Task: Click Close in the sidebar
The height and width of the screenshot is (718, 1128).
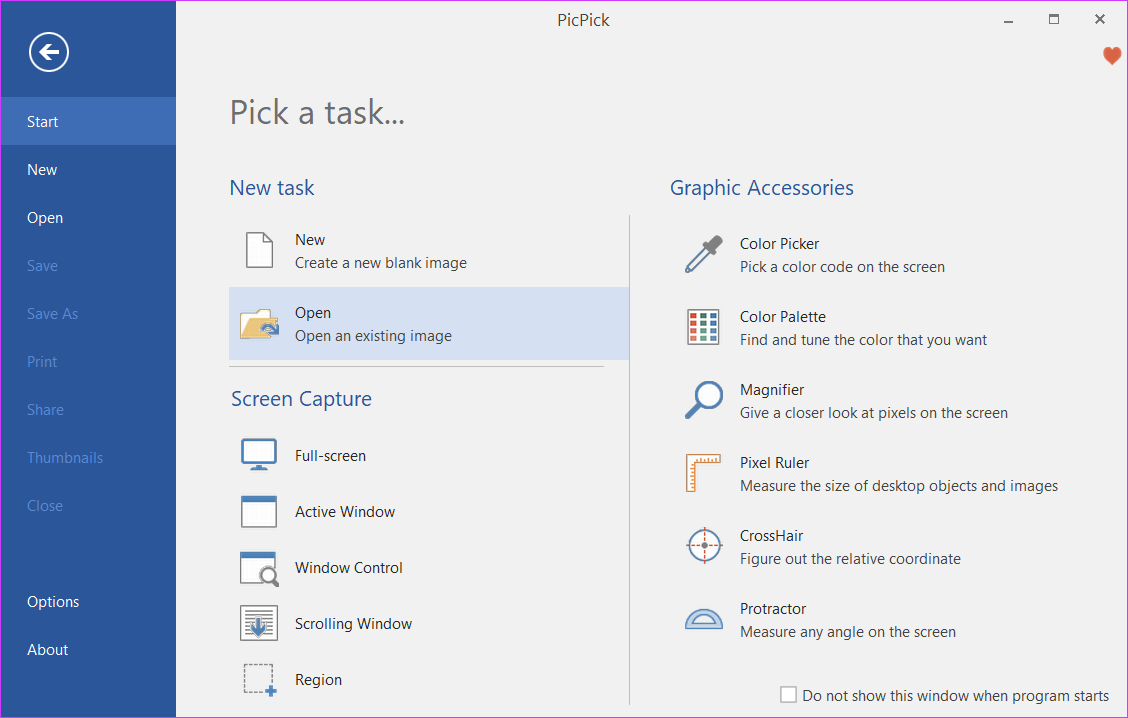Action: [x=88, y=506]
